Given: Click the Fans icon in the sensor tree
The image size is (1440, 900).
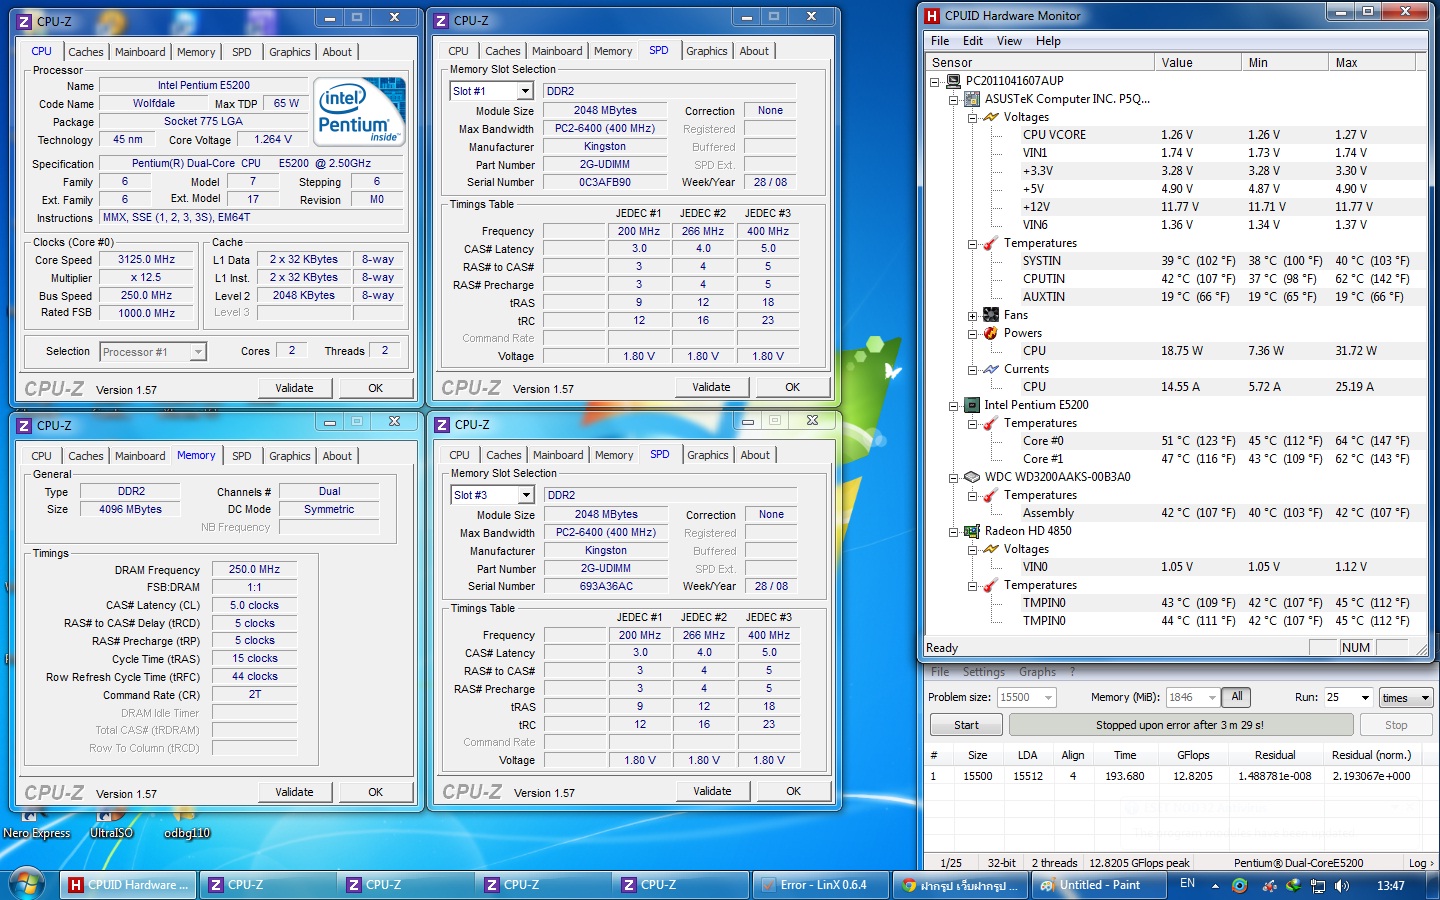Looking at the screenshot, I should [x=991, y=315].
